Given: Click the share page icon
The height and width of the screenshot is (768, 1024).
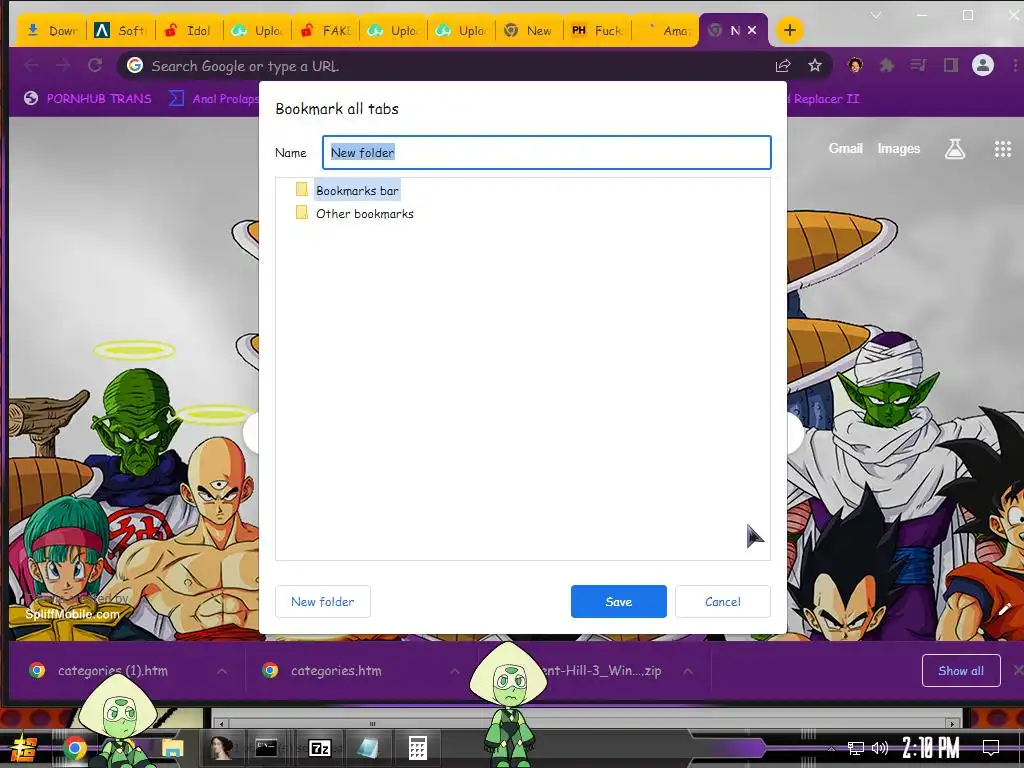Looking at the screenshot, I should pos(783,65).
